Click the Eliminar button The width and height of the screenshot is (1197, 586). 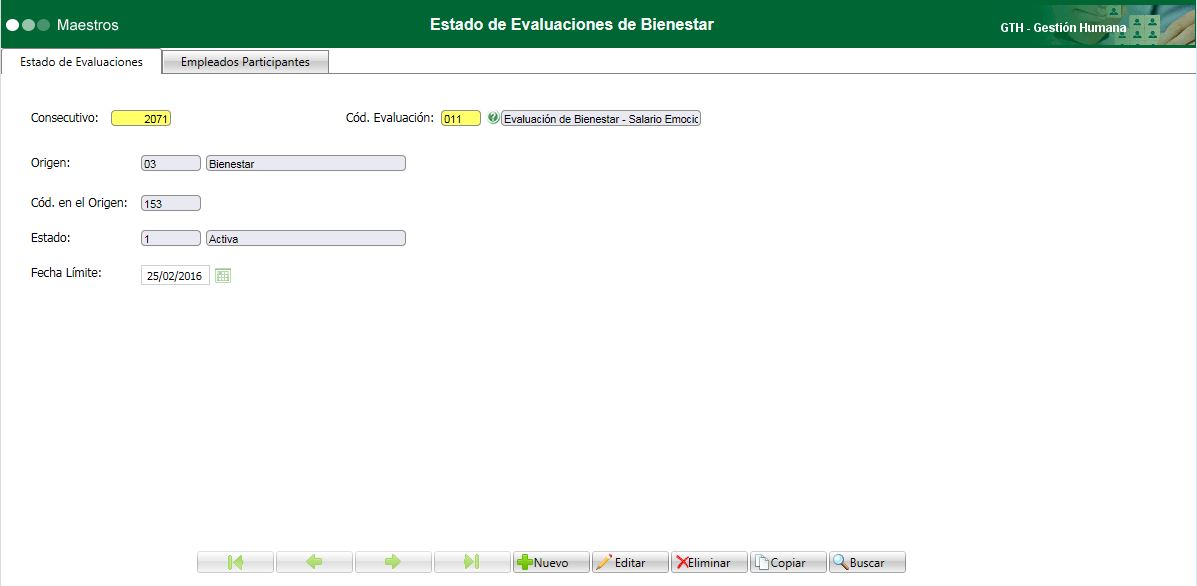coord(709,562)
